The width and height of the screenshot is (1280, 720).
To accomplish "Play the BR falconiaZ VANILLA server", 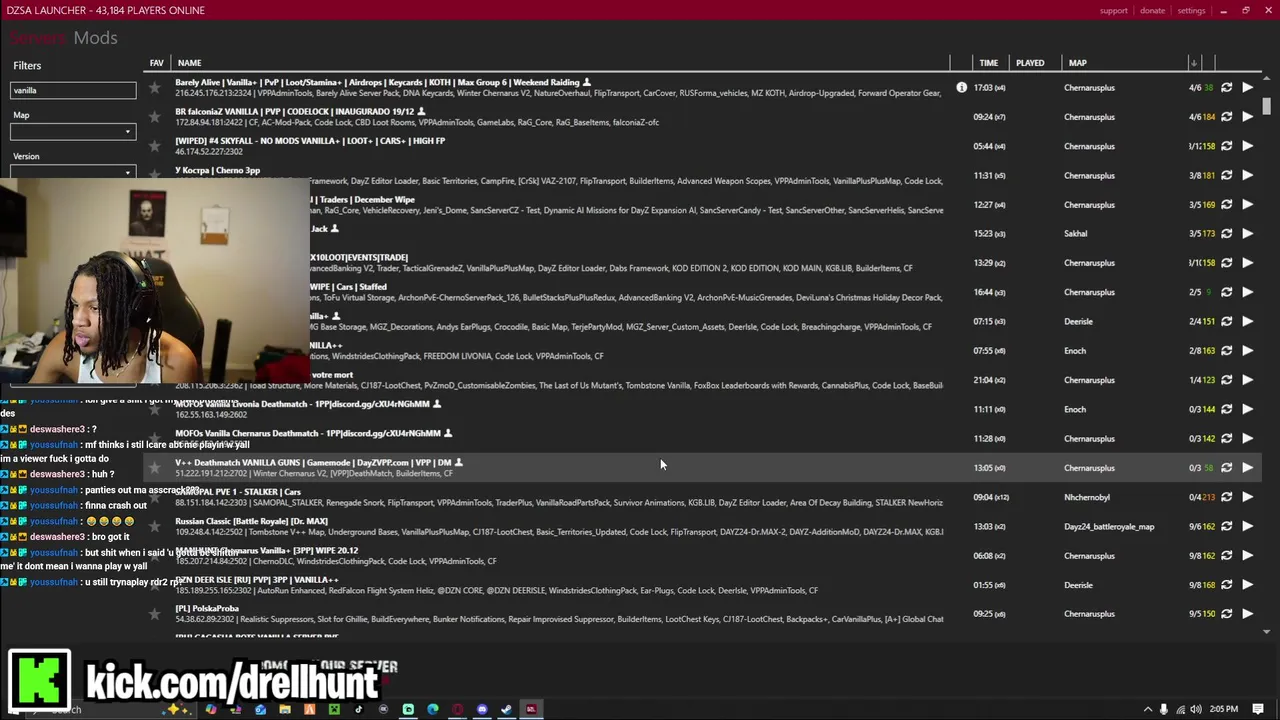I will click(x=1247, y=117).
